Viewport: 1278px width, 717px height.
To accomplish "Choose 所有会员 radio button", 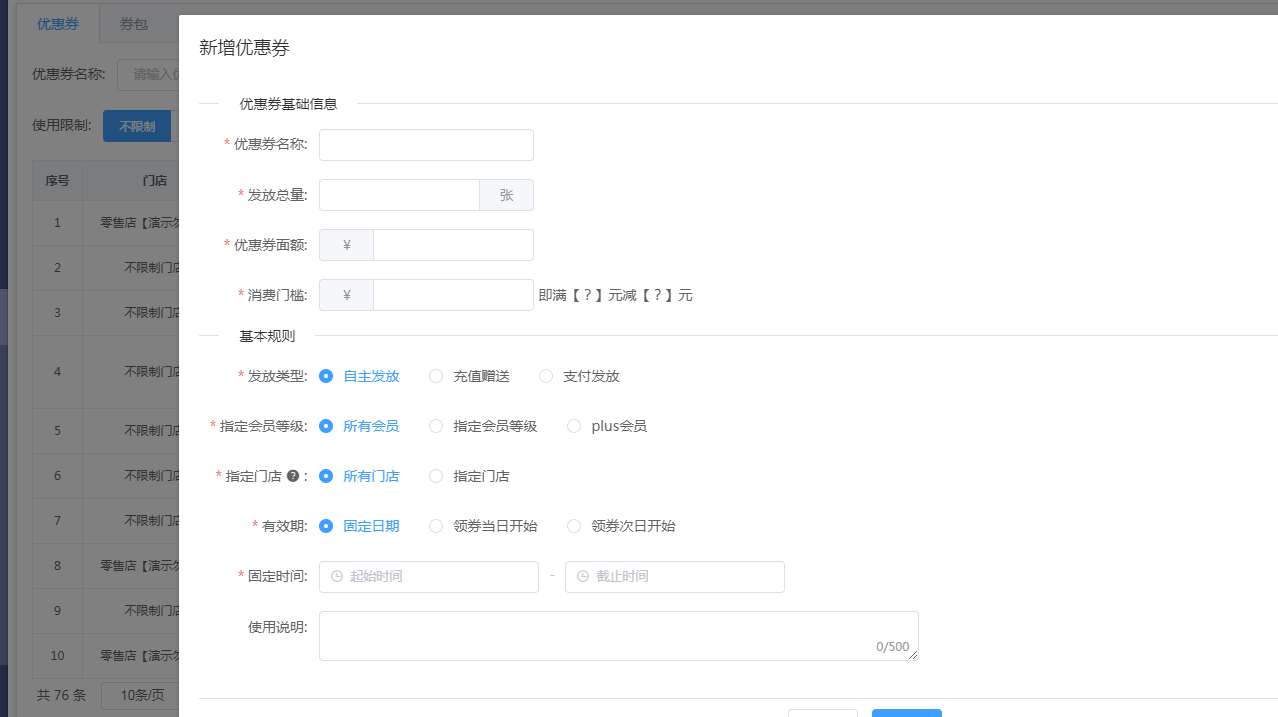I will click(359, 426).
